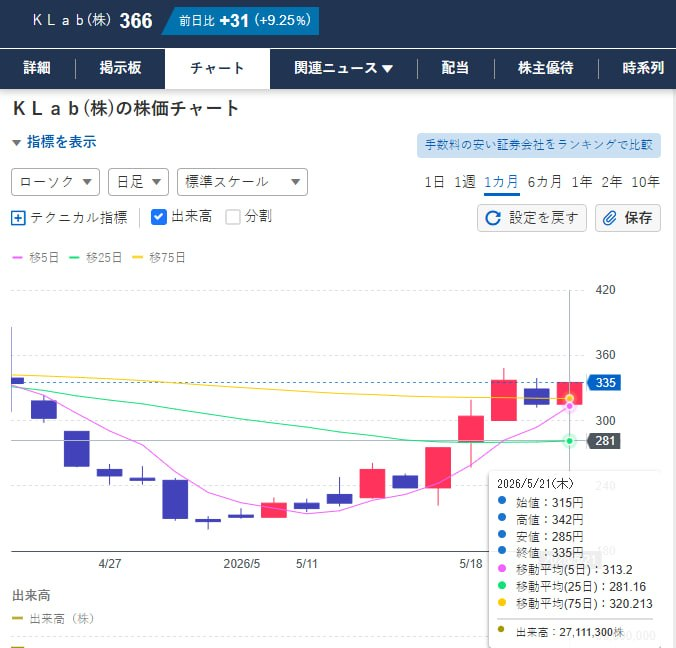Select the 1週 period
This screenshot has height=648, width=676.
[465, 182]
